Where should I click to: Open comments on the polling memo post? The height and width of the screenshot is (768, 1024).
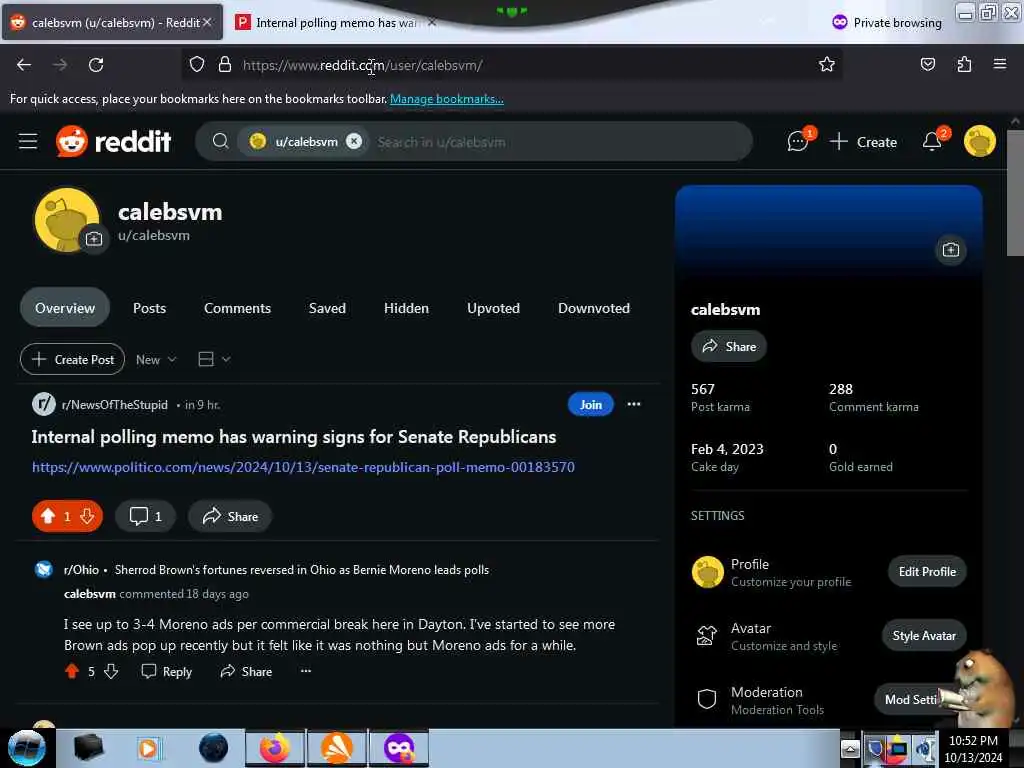(146, 517)
